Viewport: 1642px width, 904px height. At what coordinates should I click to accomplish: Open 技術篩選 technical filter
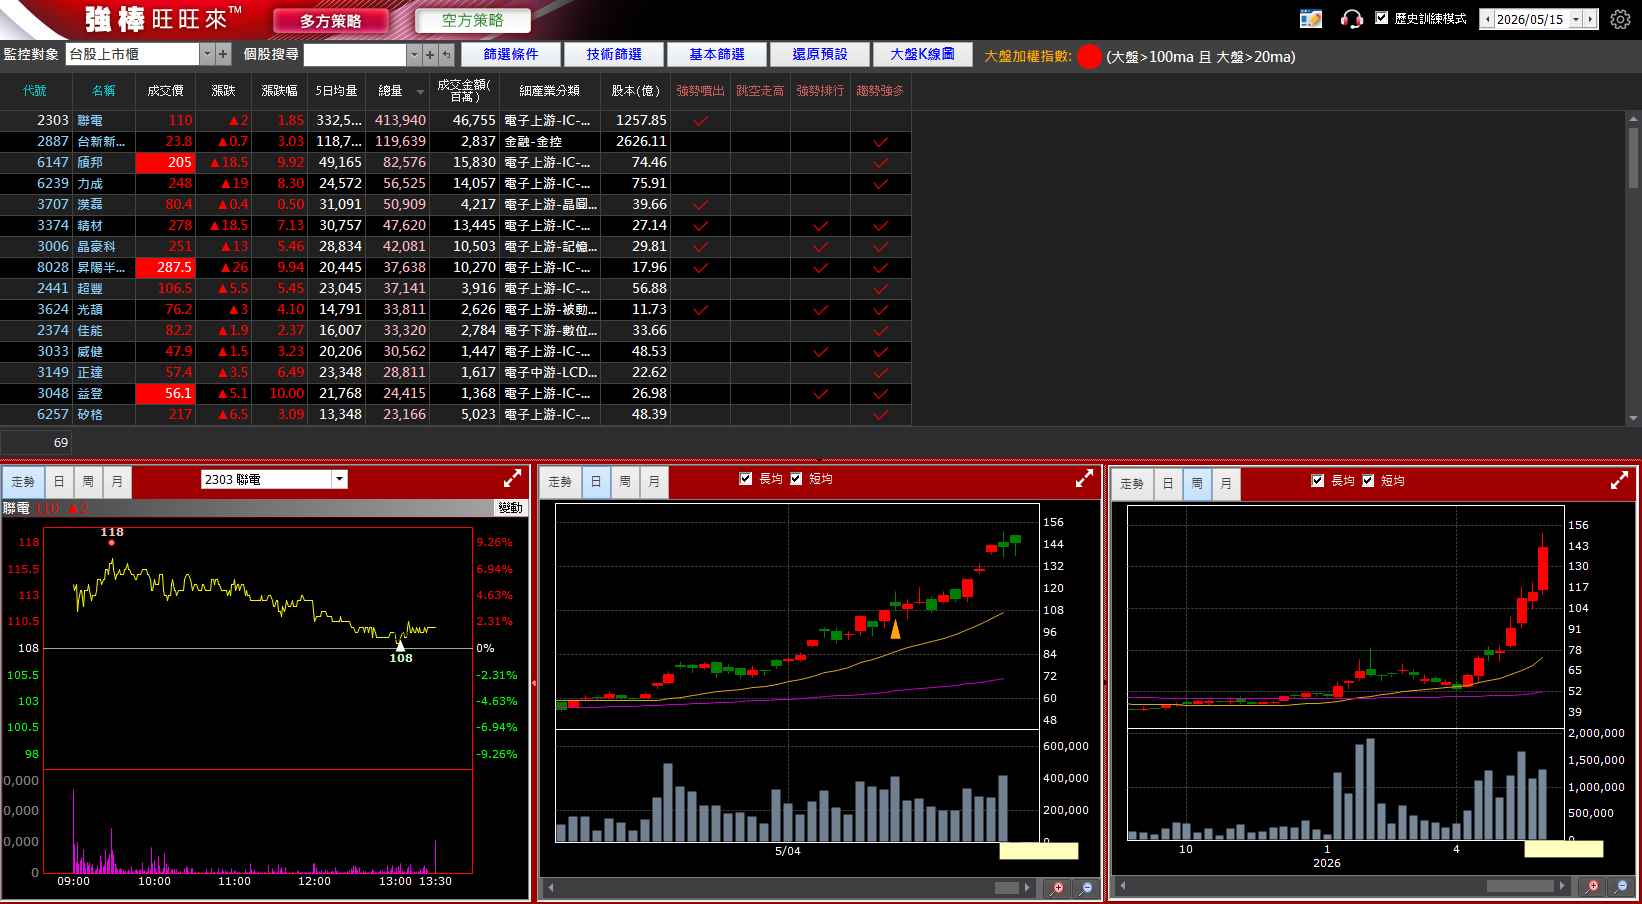tap(614, 54)
